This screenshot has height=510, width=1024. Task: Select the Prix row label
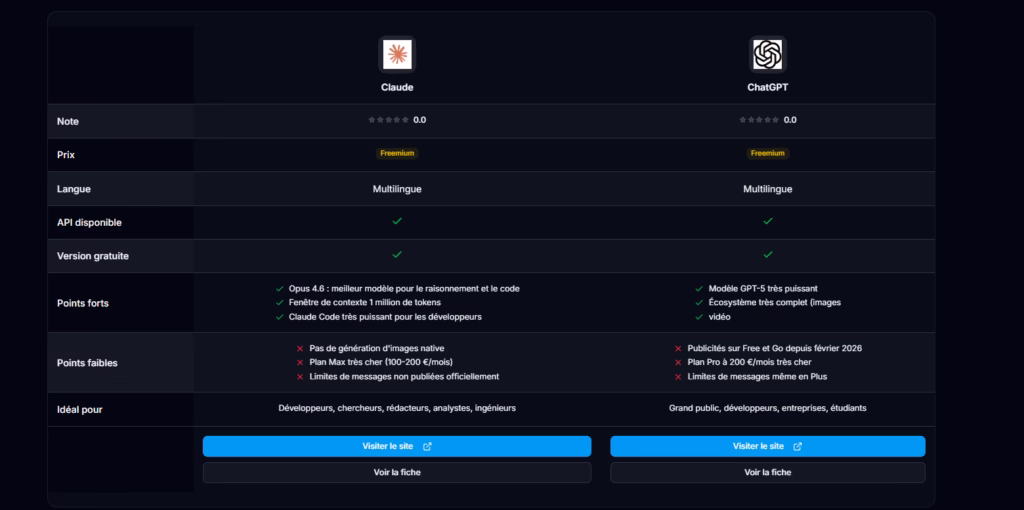point(66,155)
